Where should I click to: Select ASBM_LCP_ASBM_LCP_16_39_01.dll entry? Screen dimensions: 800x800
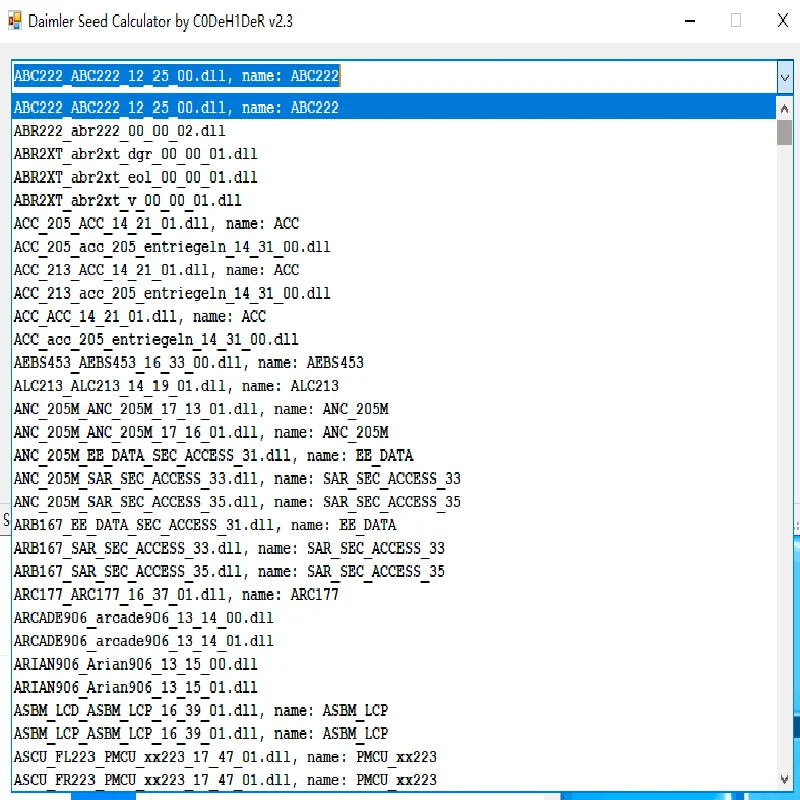click(x=393, y=734)
